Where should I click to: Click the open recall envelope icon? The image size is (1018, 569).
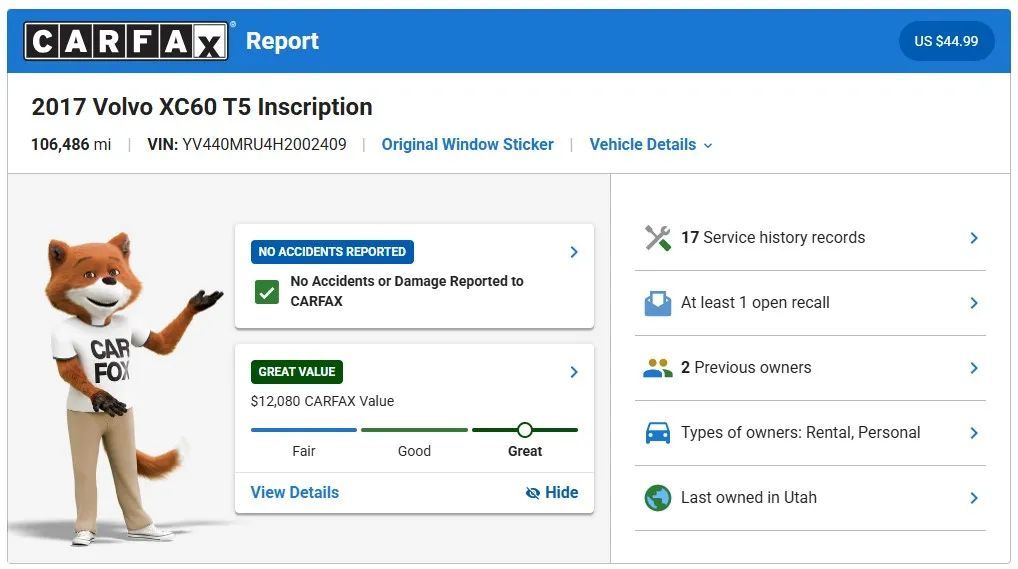coord(657,303)
